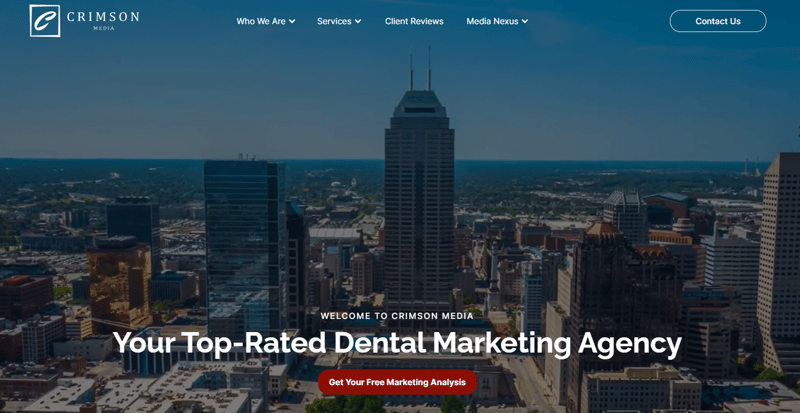Click the Contact Us button
800x413 pixels.
click(x=718, y=21)
